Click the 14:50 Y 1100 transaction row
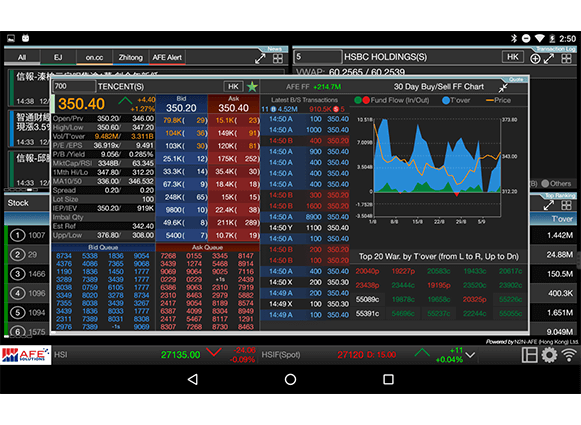 305,228
